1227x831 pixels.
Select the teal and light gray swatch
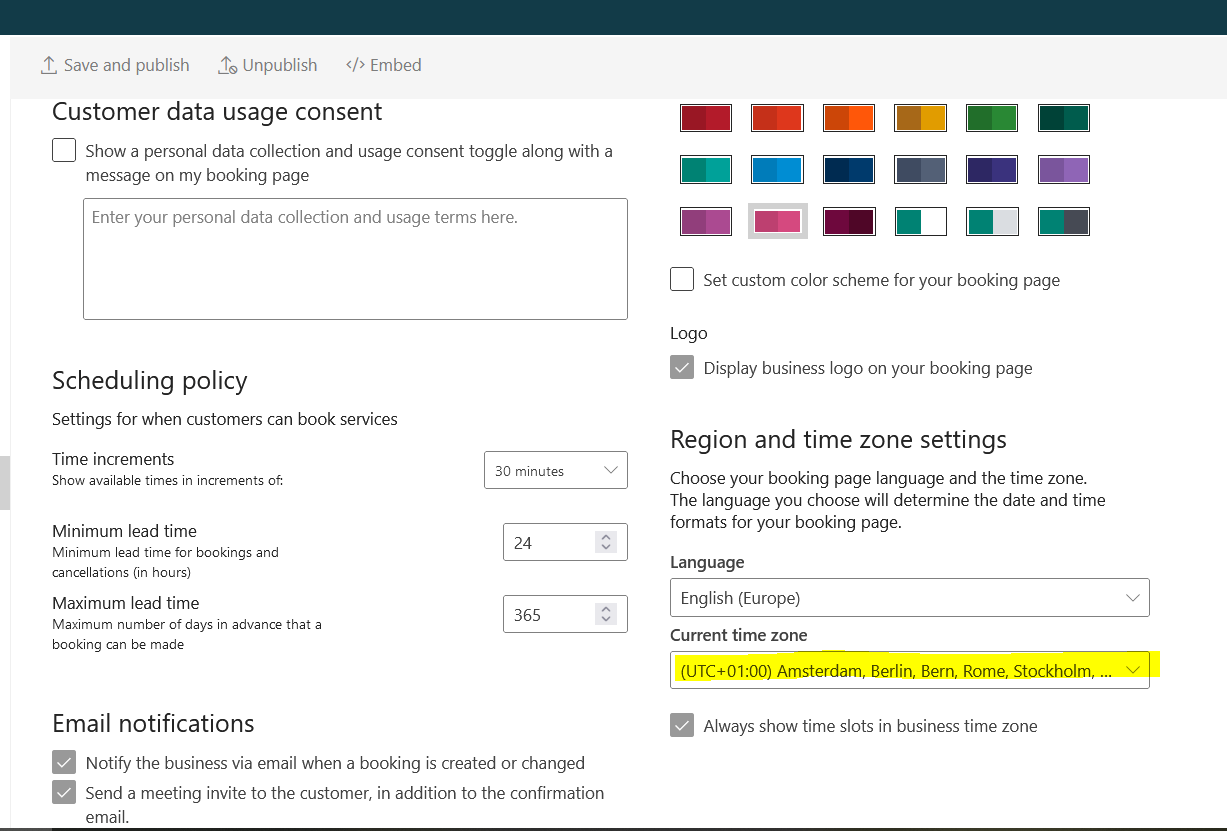pos(992,221)
